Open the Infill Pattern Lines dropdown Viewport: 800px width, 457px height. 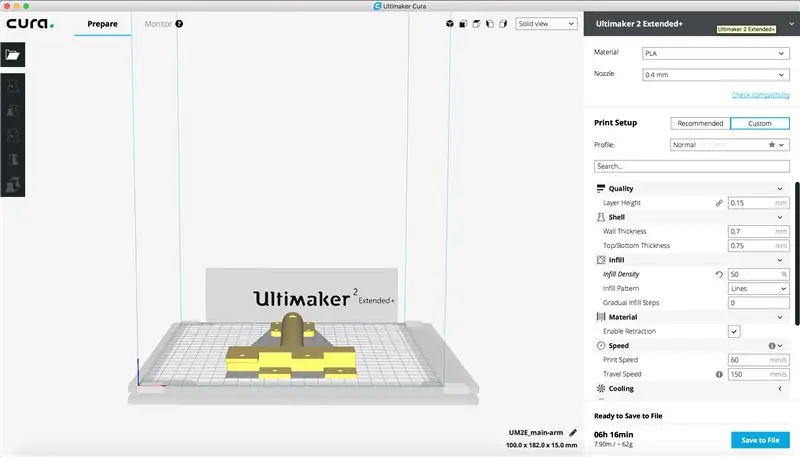point(759,289)
